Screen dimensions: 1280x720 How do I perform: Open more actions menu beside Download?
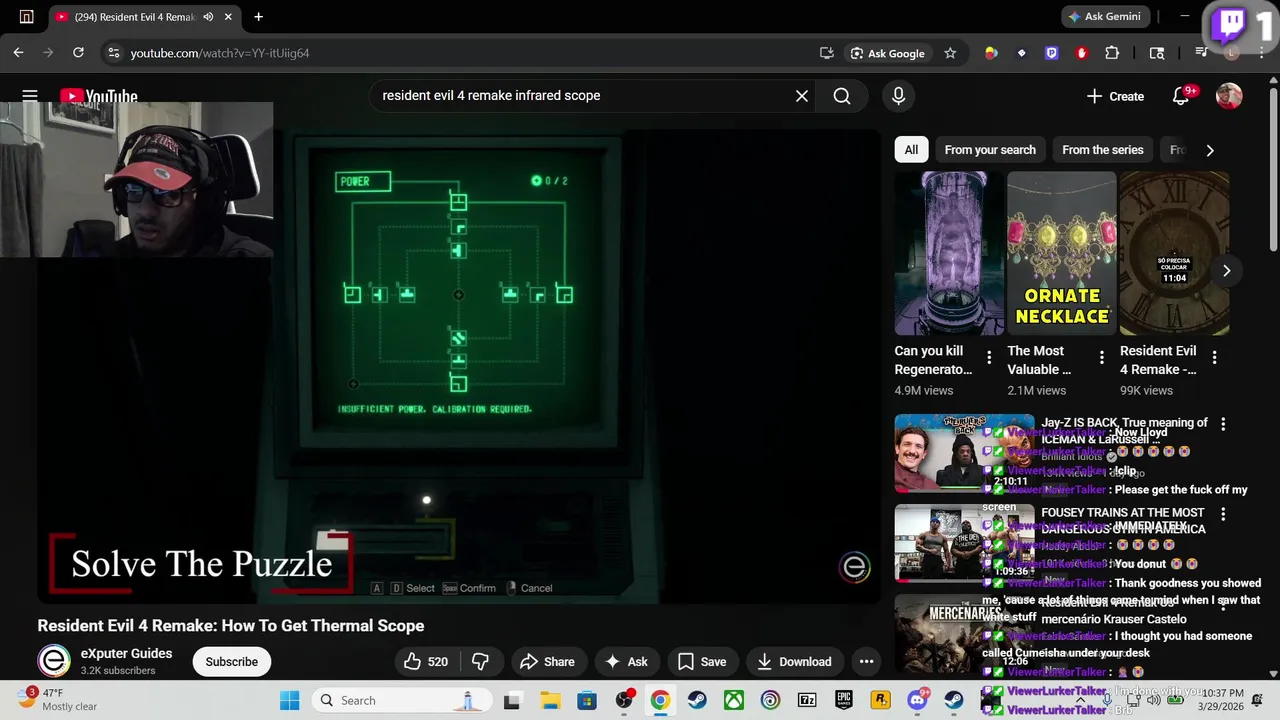[x=866, y=661]
